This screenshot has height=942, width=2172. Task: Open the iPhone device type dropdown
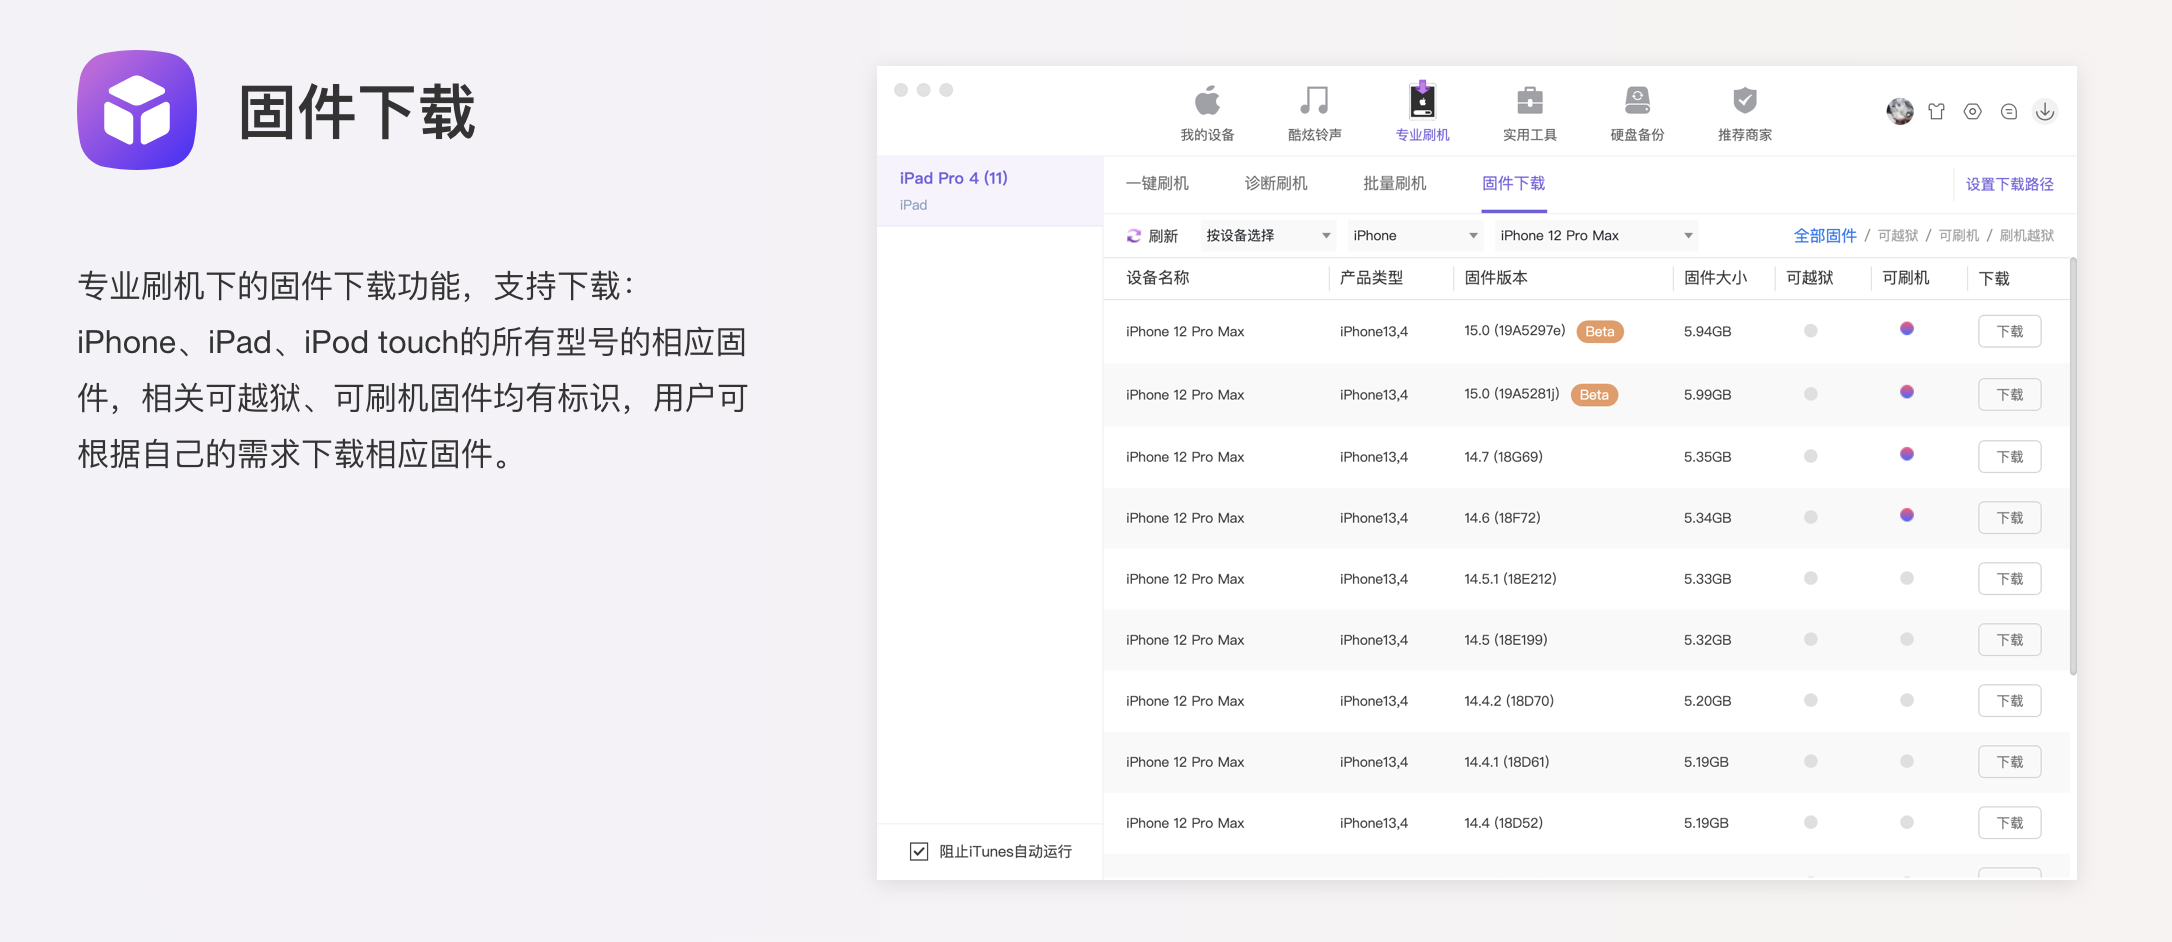(x=1415, y=236)
